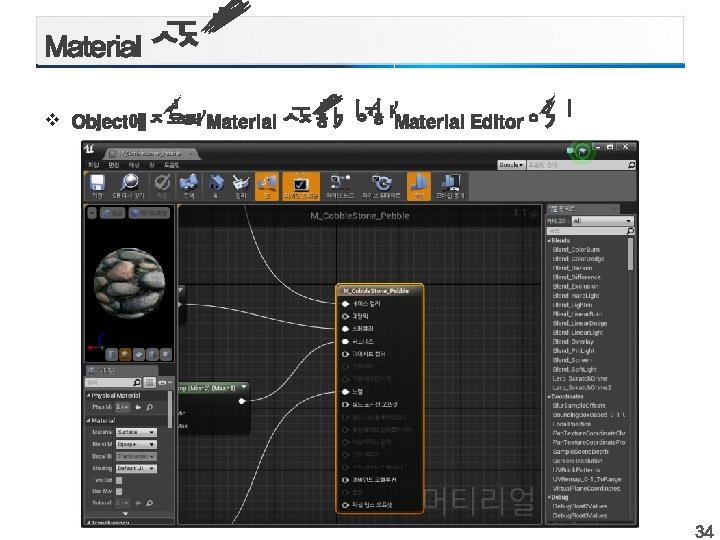Select the plane preview shape icon
720x540 pixels.
[139, 354]
